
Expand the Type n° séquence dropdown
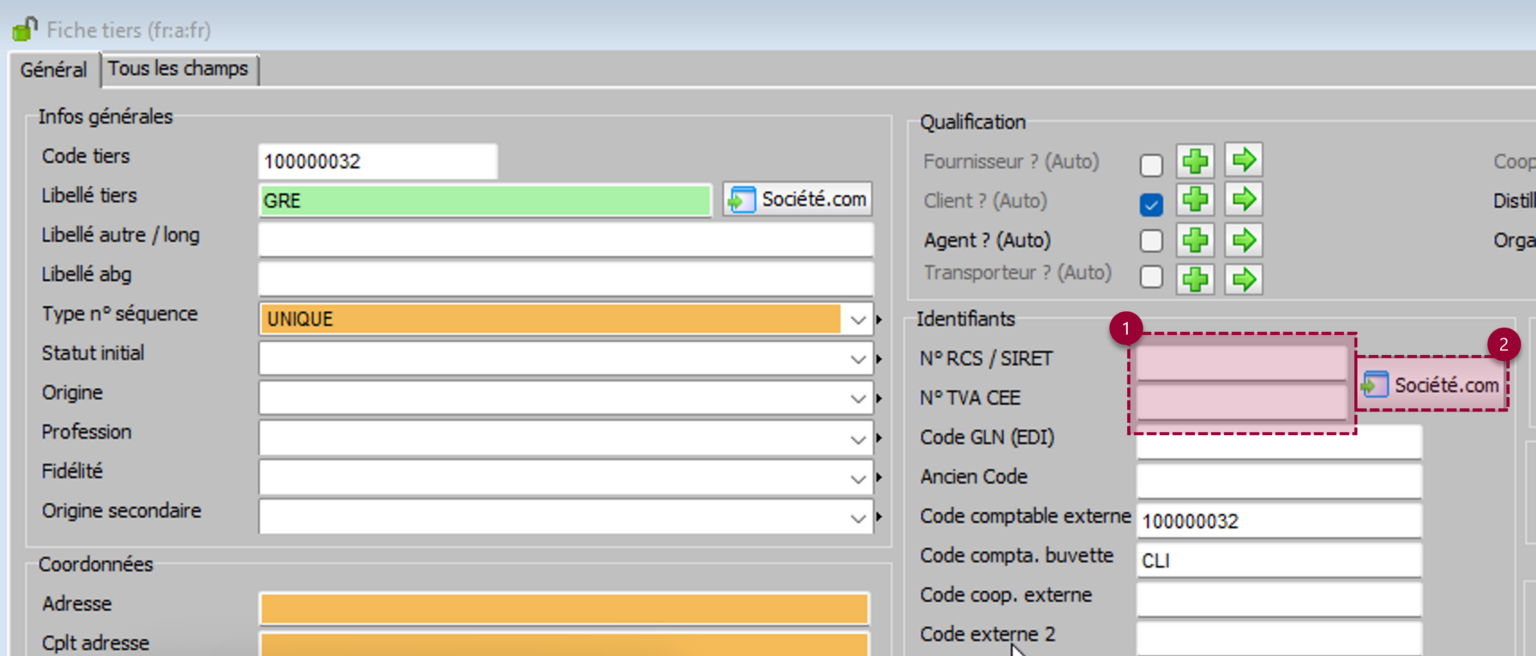click(x=857, y=320)
